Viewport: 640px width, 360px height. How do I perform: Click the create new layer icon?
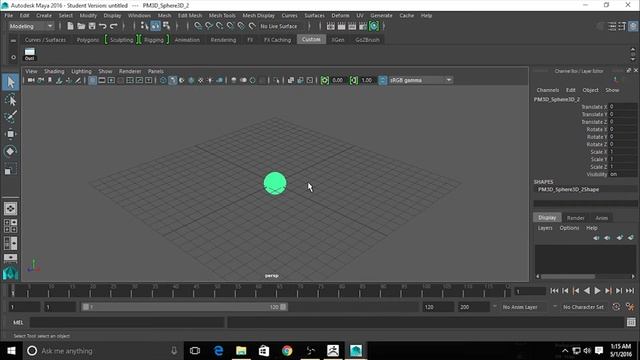620,238
